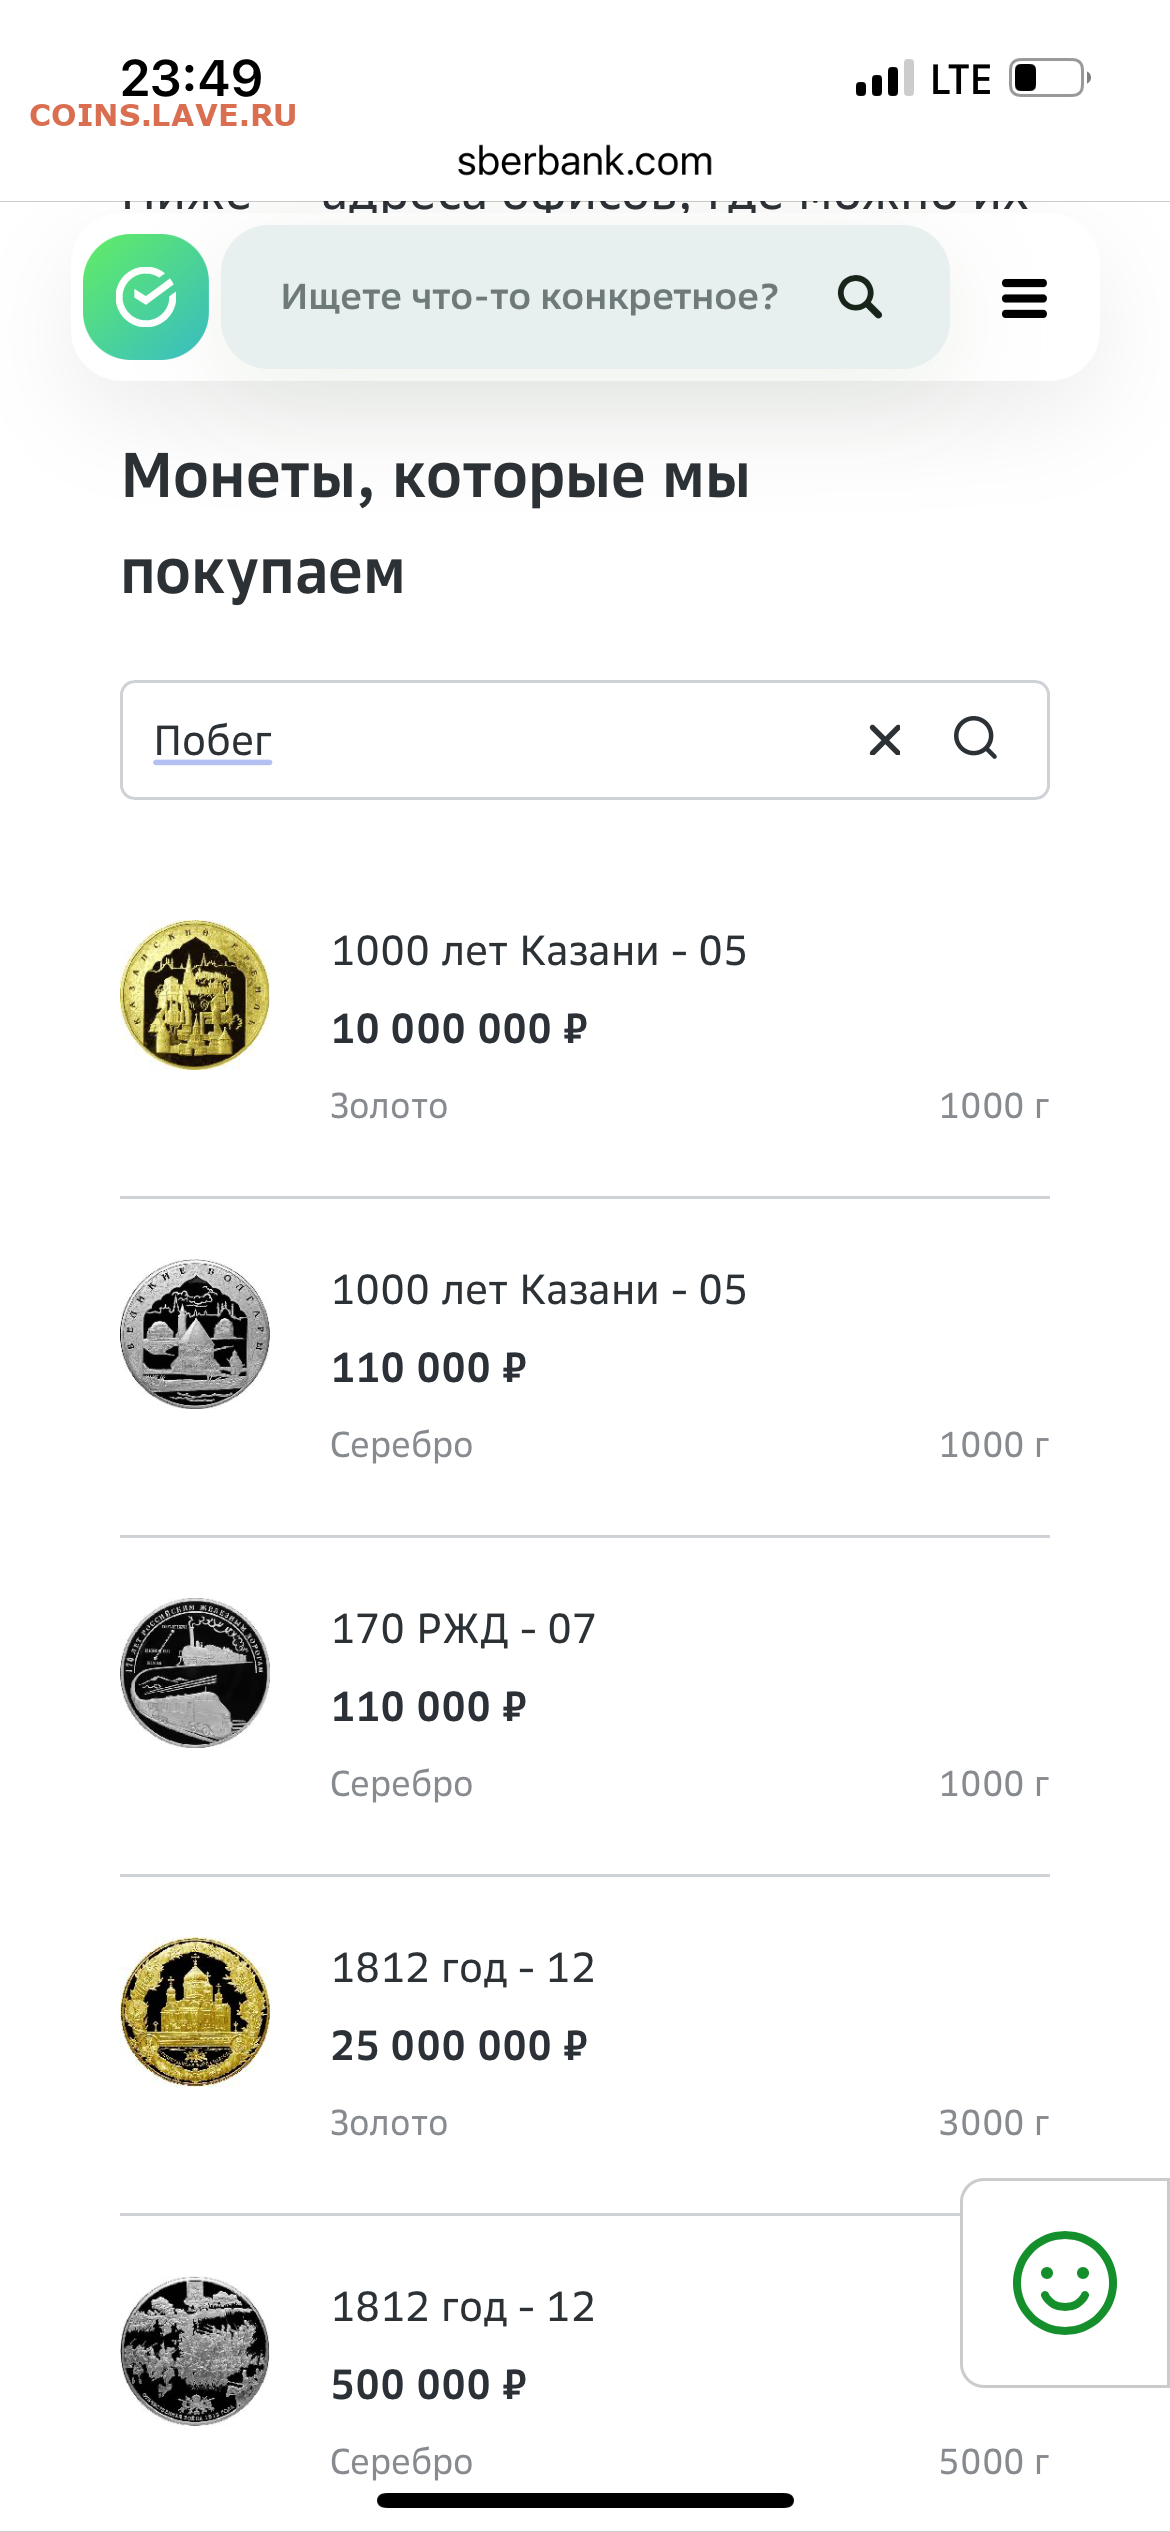This screenshot has height=2532, width=1170.
Task: Clear the coin search with the X icon
Action: tap(885, 740)
